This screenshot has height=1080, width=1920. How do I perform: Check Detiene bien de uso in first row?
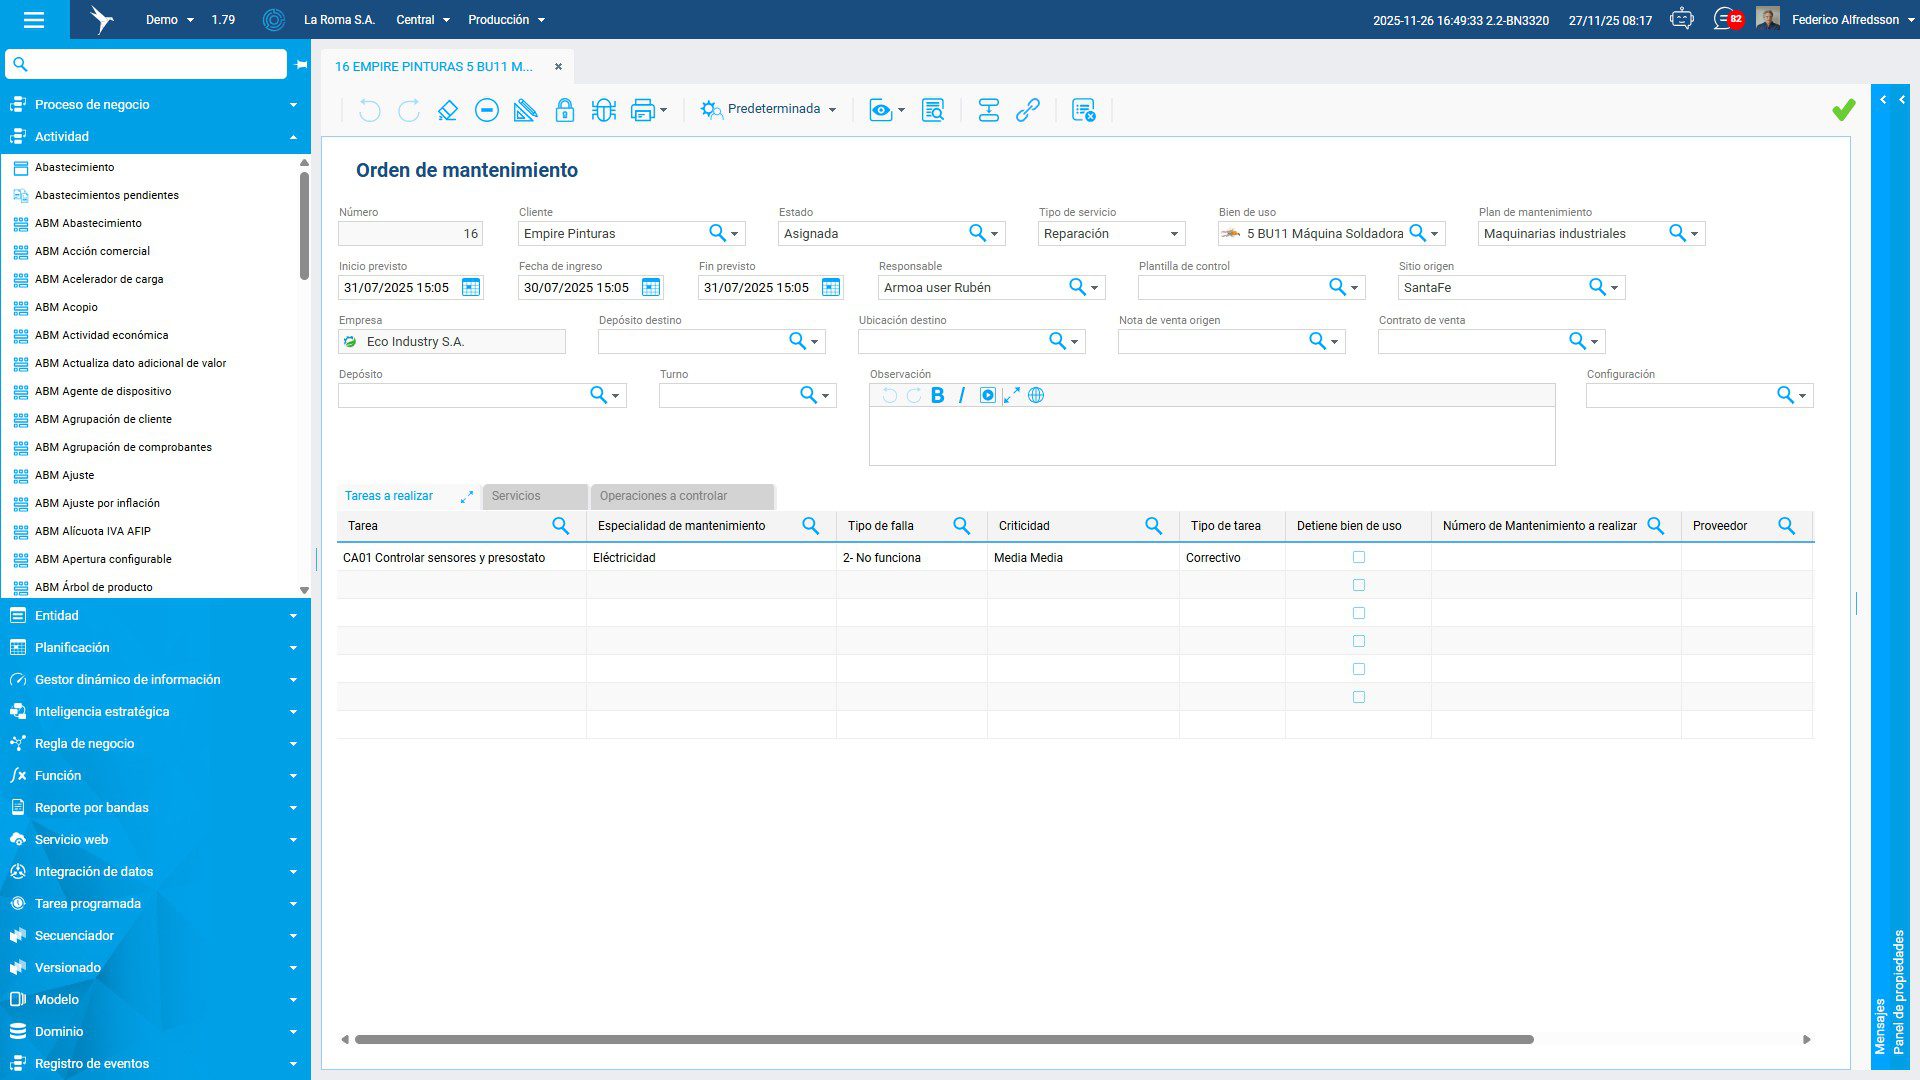click(1358, 557)
